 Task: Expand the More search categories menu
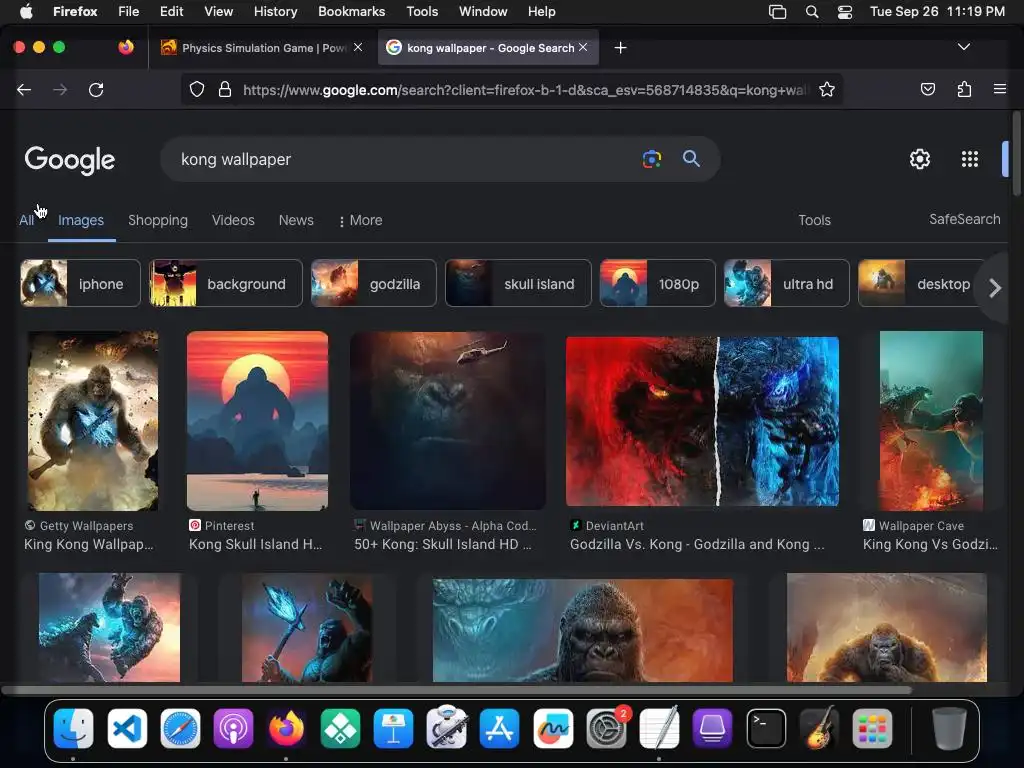[x=360, y=221]
